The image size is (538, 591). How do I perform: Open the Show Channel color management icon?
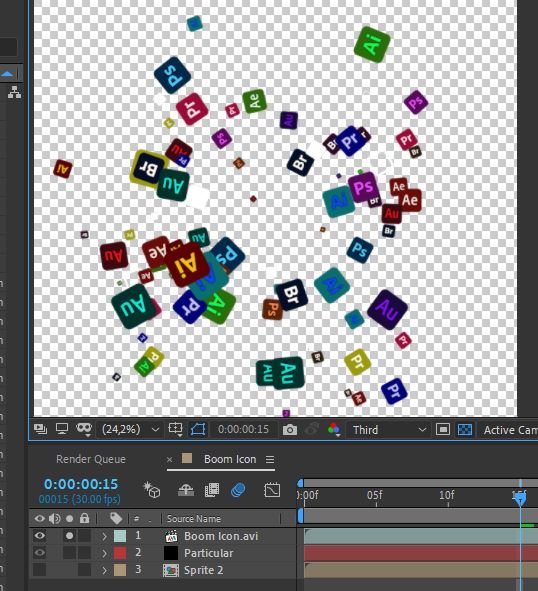(334, 429)
